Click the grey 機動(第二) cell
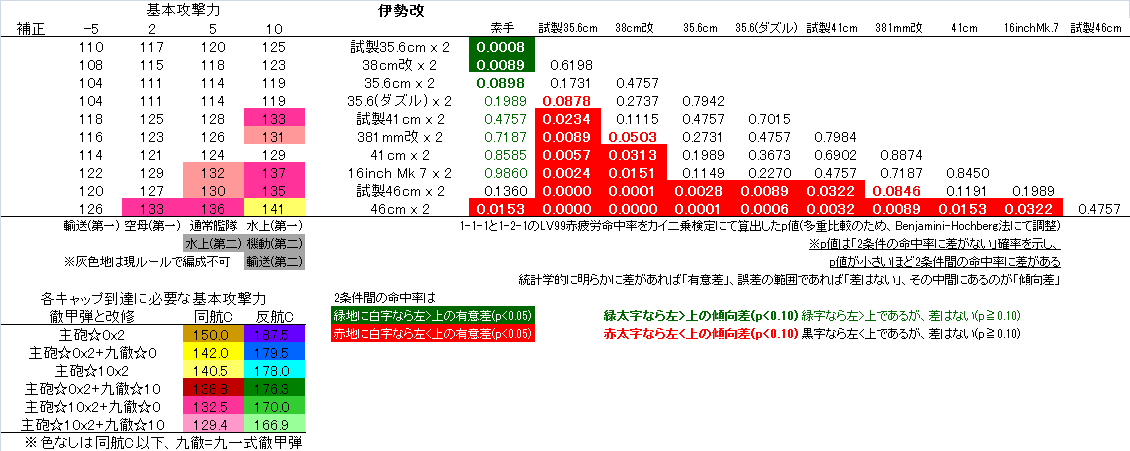 (x=272, y=244)
